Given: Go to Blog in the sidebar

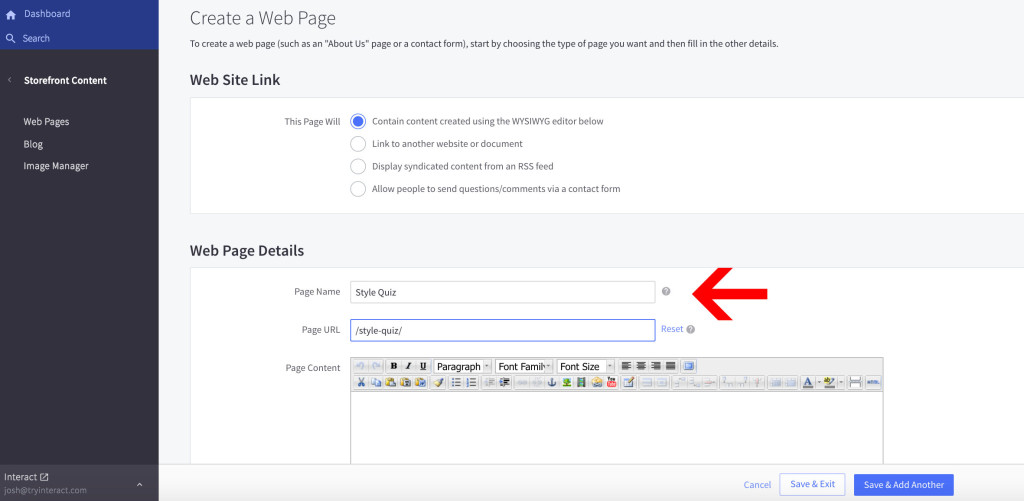Looking at the screenshot, I should click(33, 144).
